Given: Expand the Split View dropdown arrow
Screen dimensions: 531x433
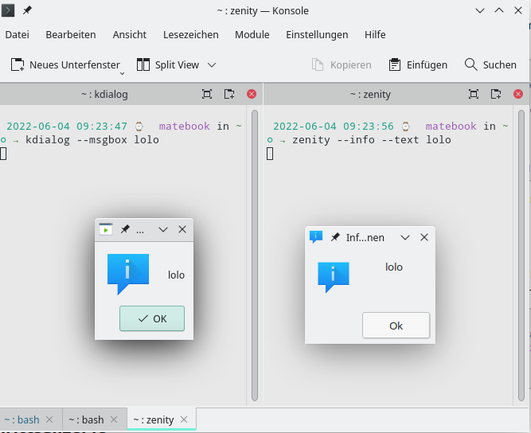Looking at the screenshot, I should tap(212, 65).
